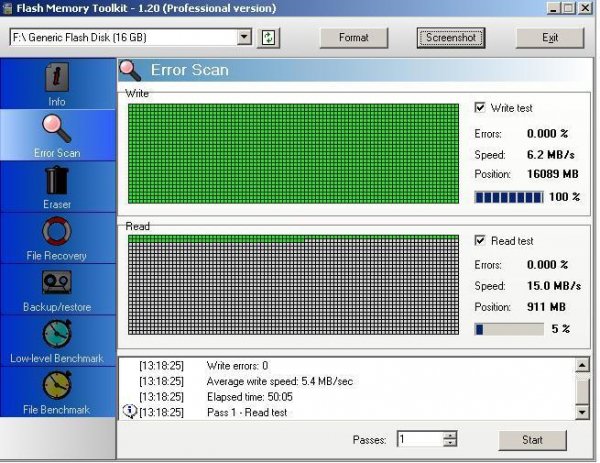The height and width of the screenshot is (463, 600).
Task: Click write position value 16089 MB
Action: tap(553, 174)
